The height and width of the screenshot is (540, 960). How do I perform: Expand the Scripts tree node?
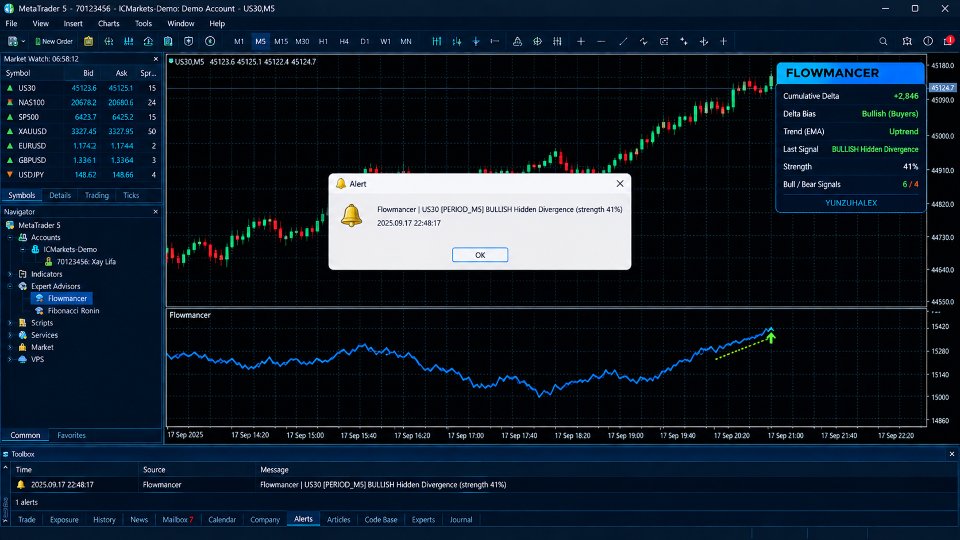[10, 323]
